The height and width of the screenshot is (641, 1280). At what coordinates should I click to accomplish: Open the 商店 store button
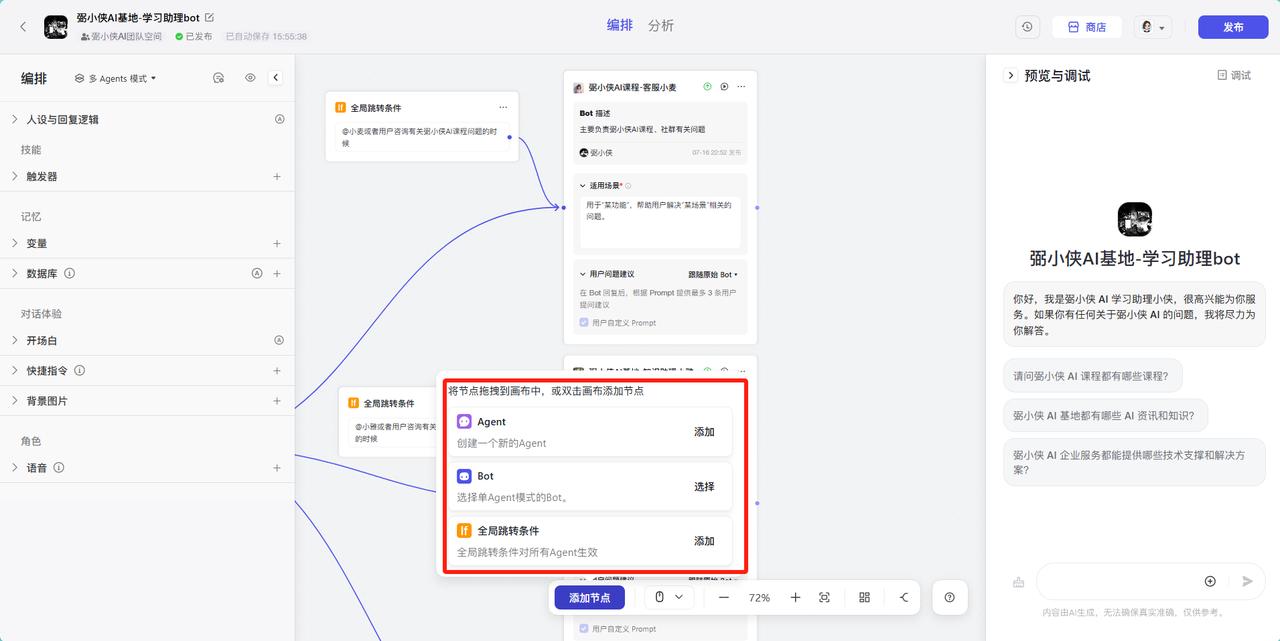point(1086,27)
